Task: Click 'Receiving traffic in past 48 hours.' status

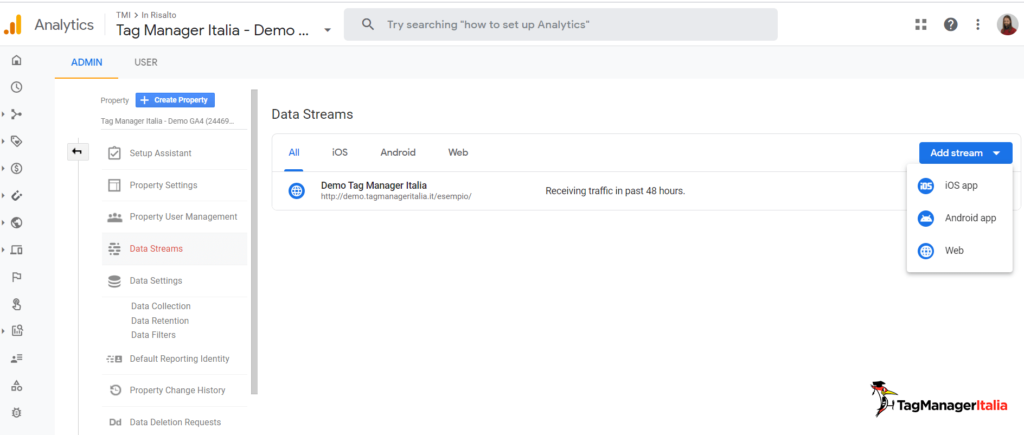Action: pos(615,191)
